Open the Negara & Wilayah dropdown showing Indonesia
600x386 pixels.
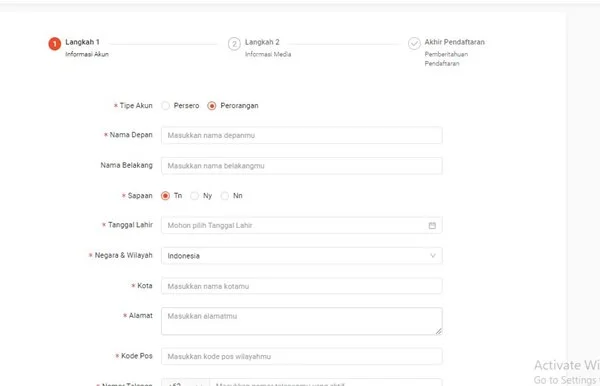(302, 256)
